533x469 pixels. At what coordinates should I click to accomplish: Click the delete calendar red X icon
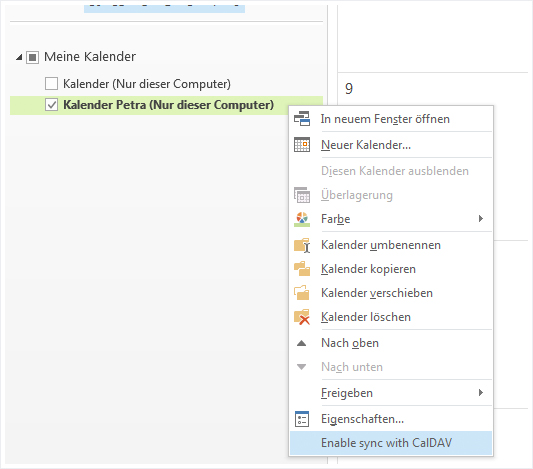[302, 317]
